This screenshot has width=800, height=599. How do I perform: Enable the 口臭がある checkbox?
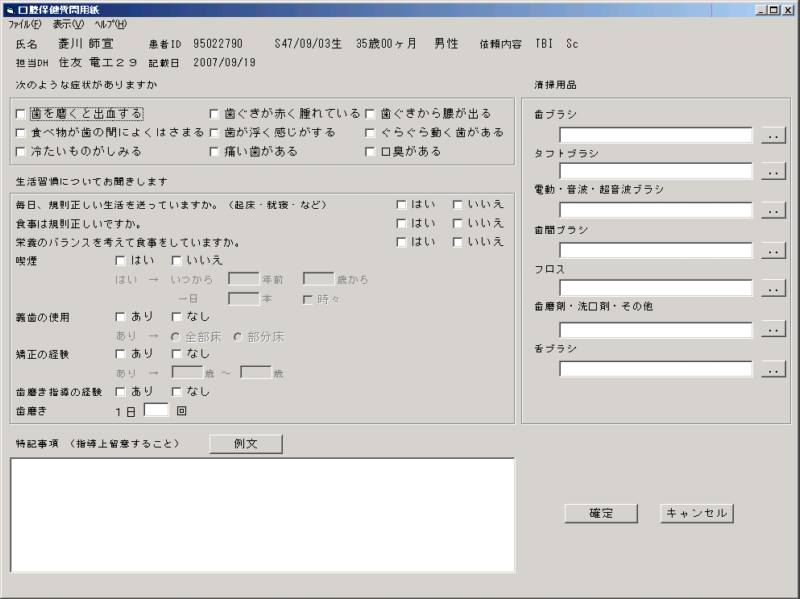[371, 152]
